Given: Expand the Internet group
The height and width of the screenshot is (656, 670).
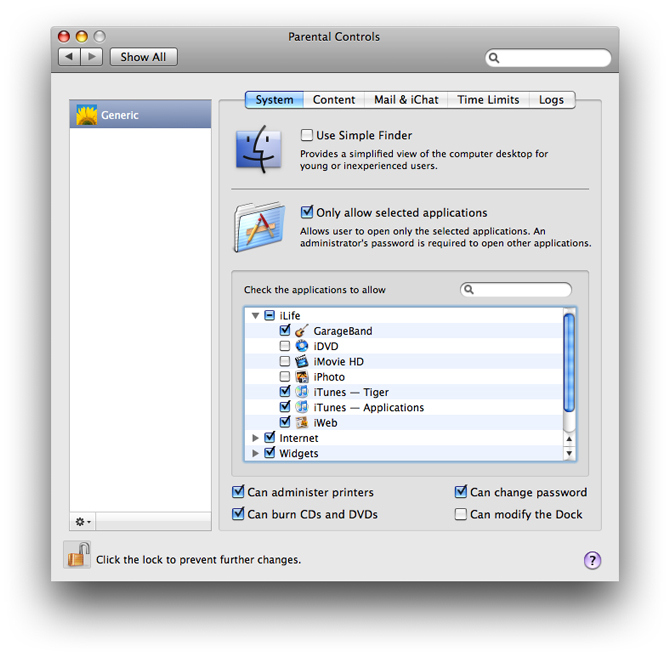Looking at the screenshot, I should click(x=256, y=438).
